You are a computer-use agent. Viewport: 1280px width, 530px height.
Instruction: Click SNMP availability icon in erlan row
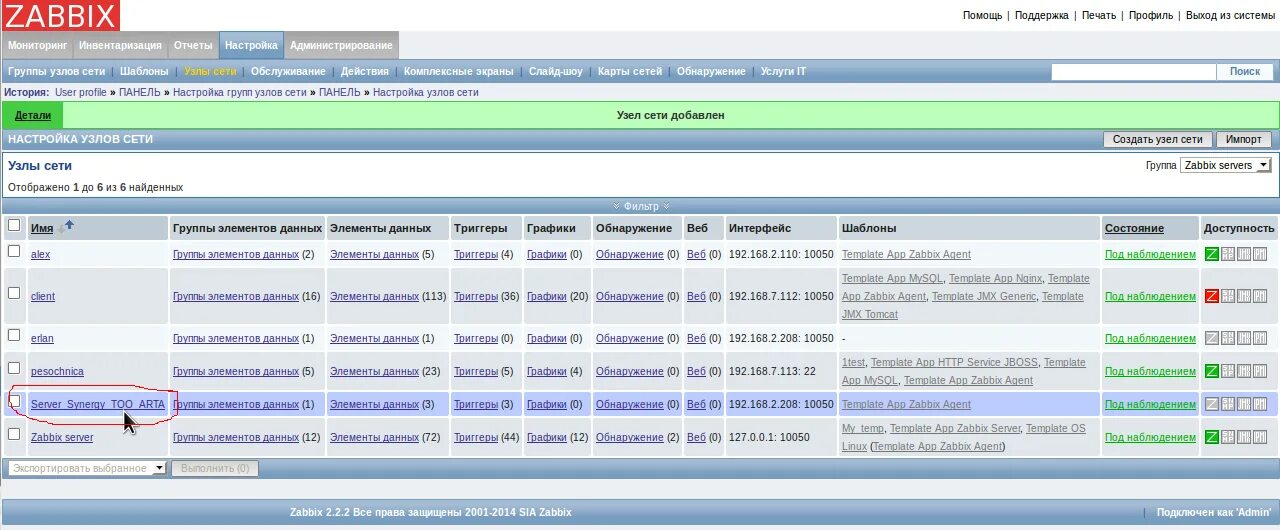tap(1228, 338)
